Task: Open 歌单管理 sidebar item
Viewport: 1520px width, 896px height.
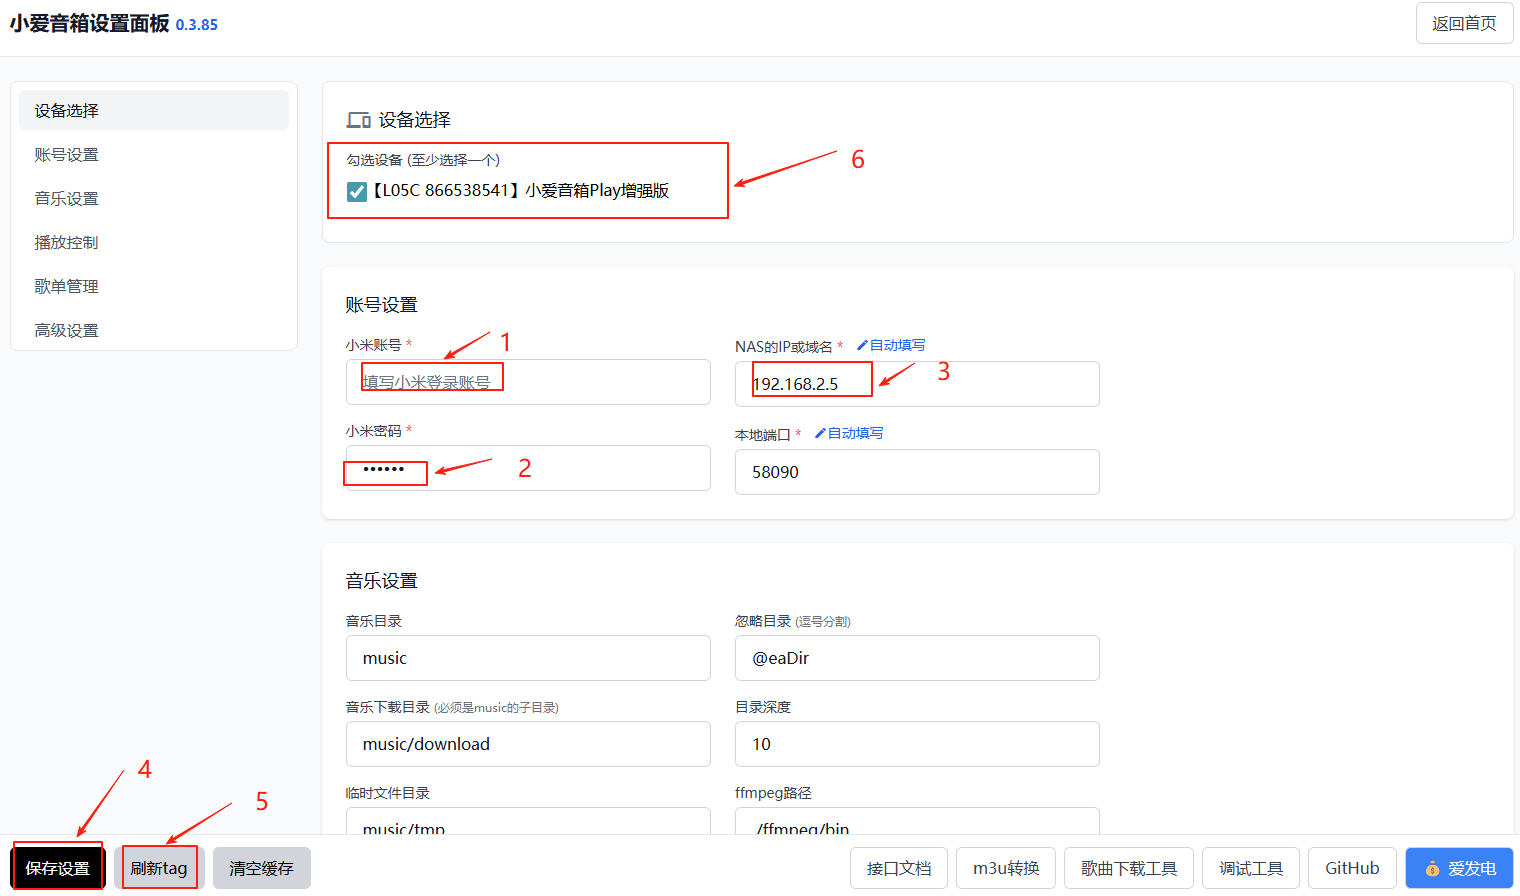Action: pos(154,286)
